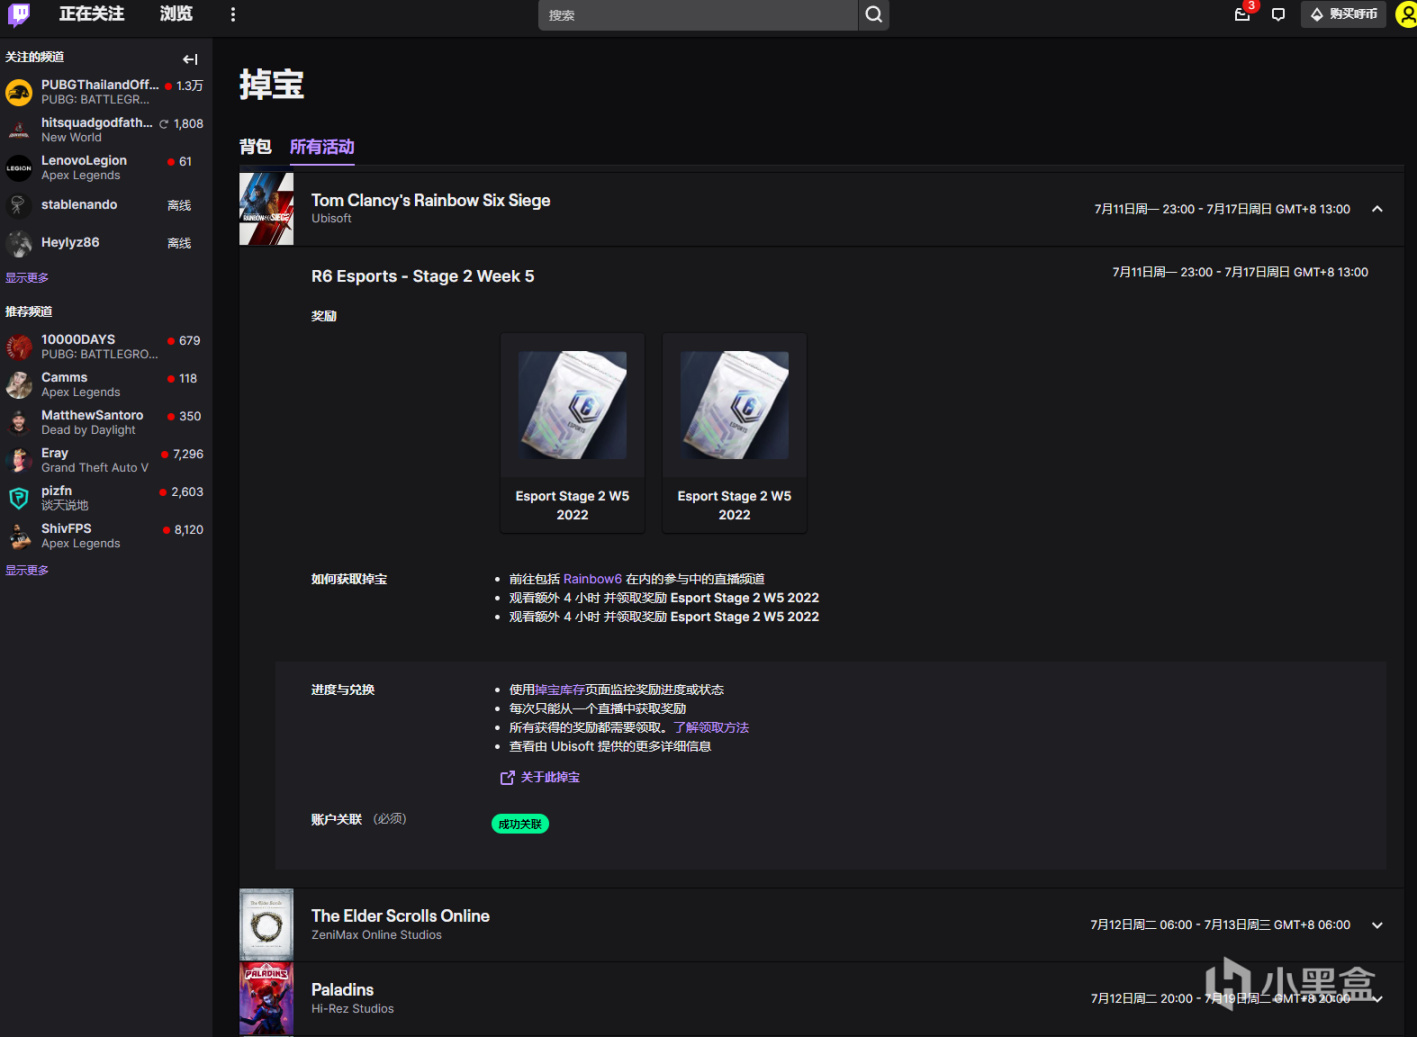The width and height of the screenshot is (1417, 1037).
Task: Go to 正在关注 in top navigation
Action: tap(91, 14)
